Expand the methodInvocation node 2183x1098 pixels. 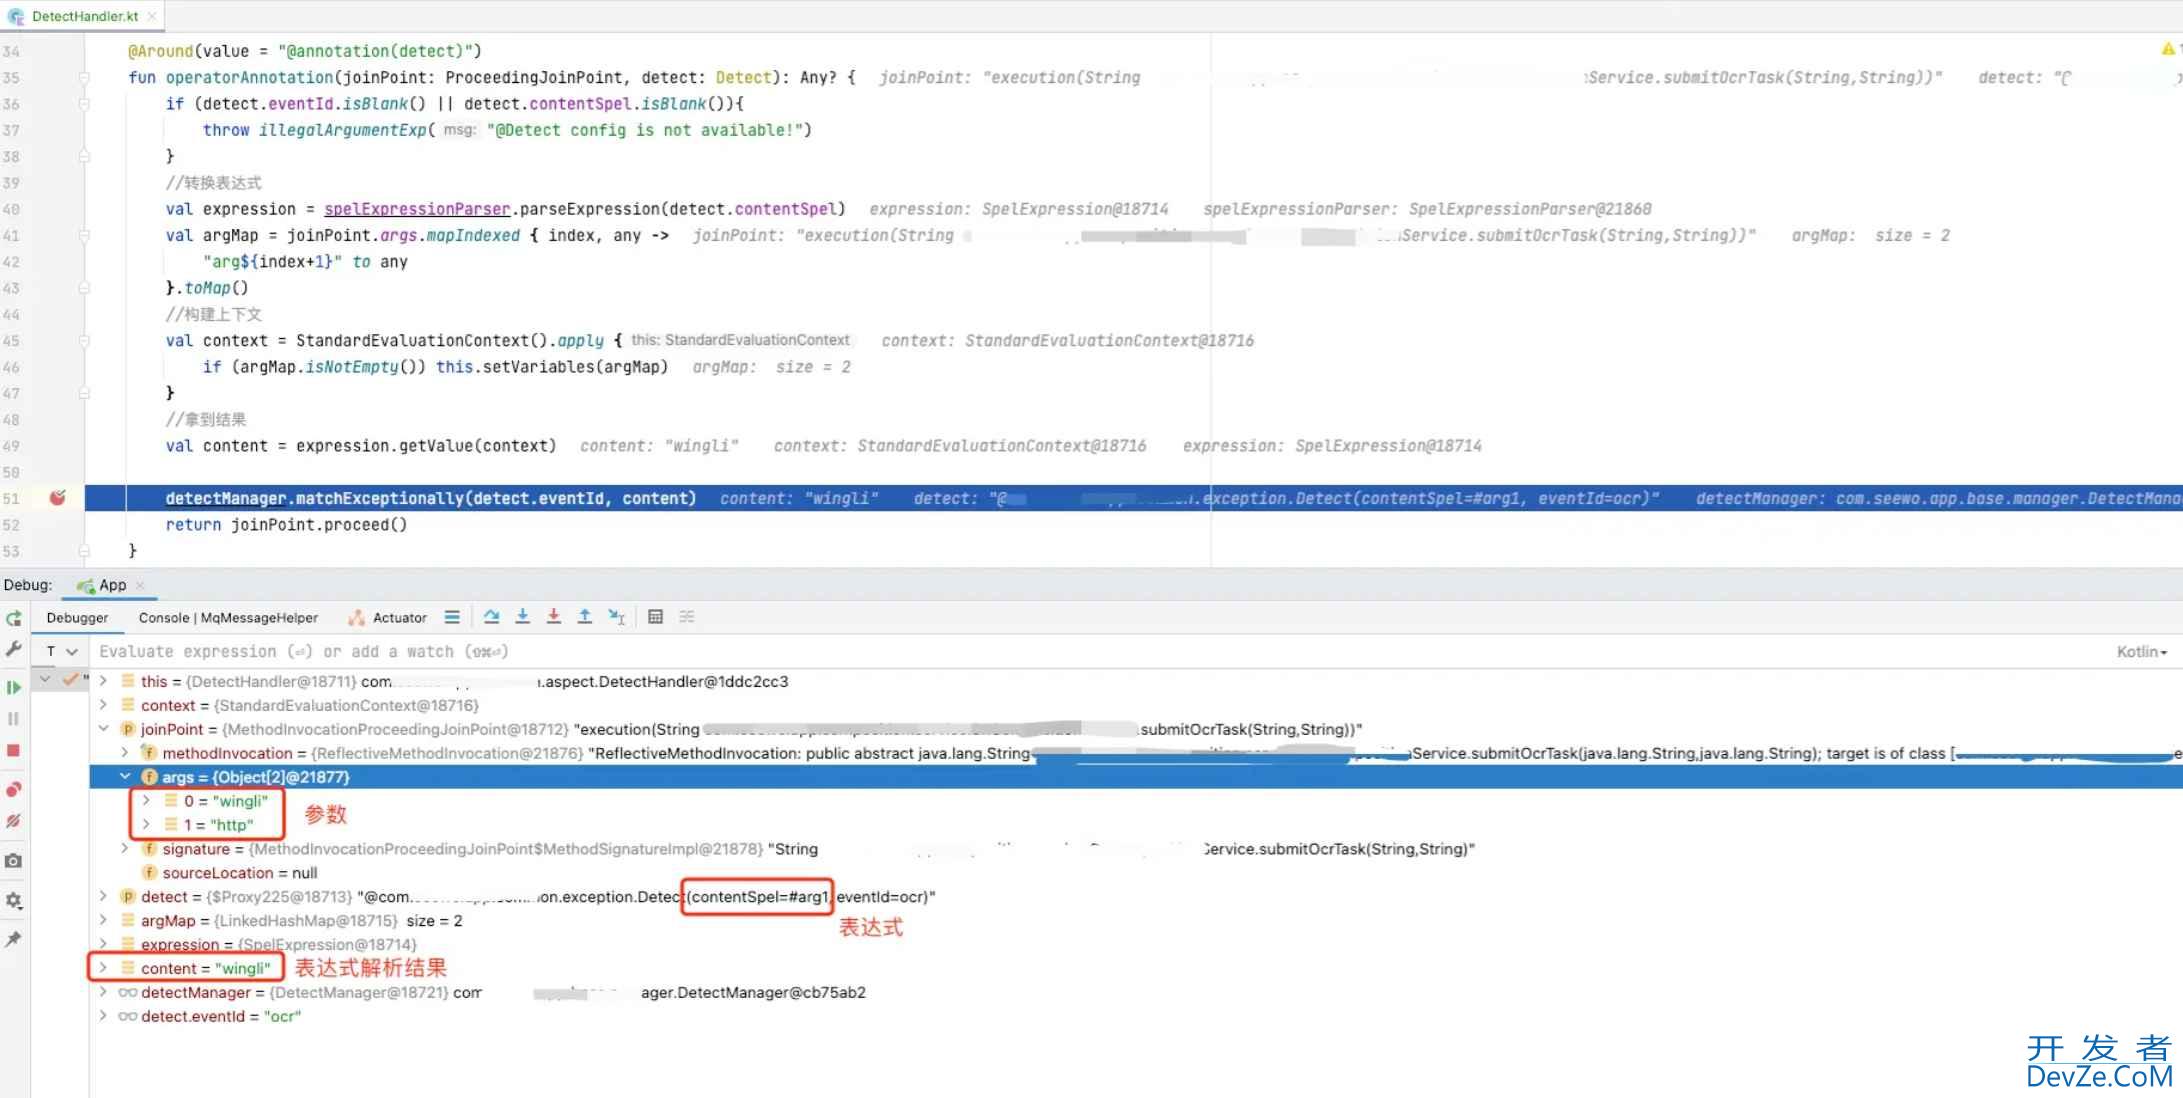(x=125, y=753)
